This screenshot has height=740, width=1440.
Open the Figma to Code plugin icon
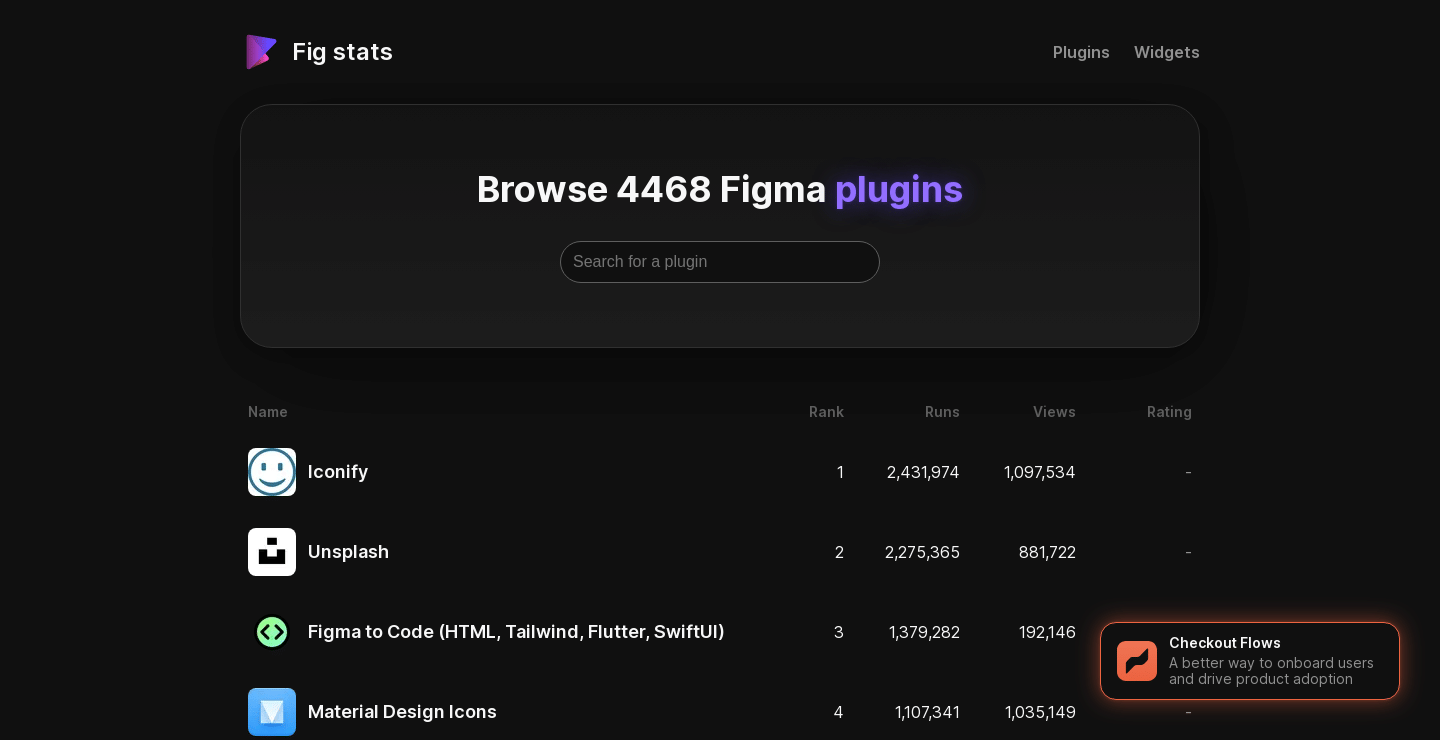pos(272,632)
